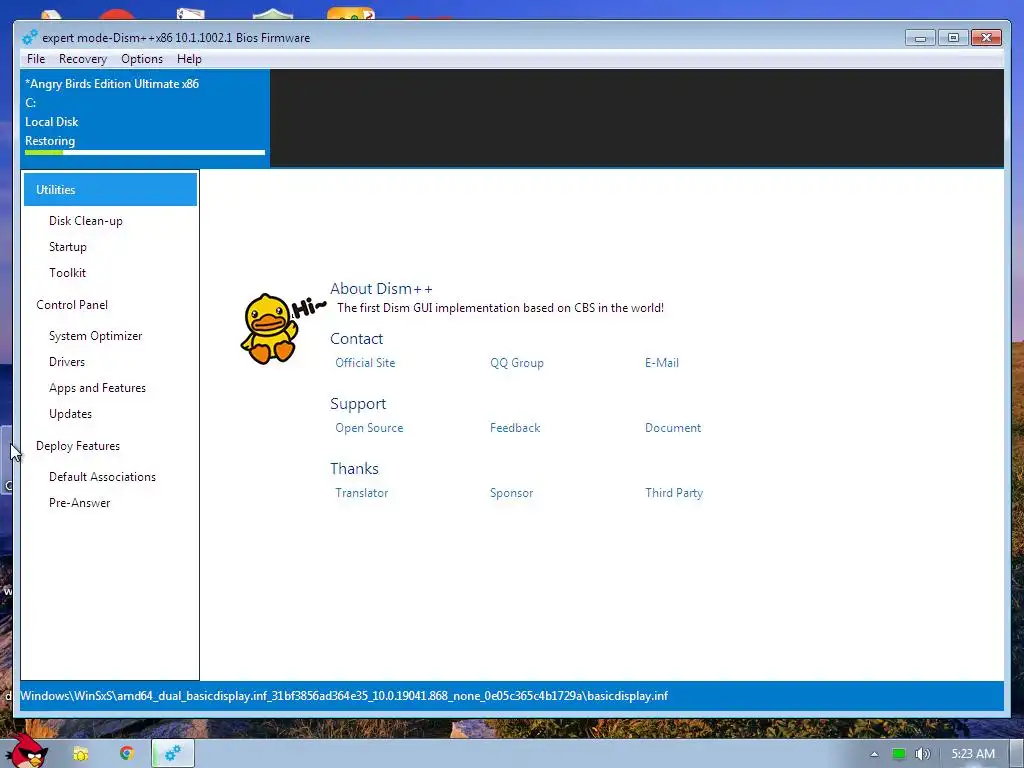Click the Angry Birds Start button
Screen dimensions: 1024x768
pyautogui.click(x=27, y=753)
